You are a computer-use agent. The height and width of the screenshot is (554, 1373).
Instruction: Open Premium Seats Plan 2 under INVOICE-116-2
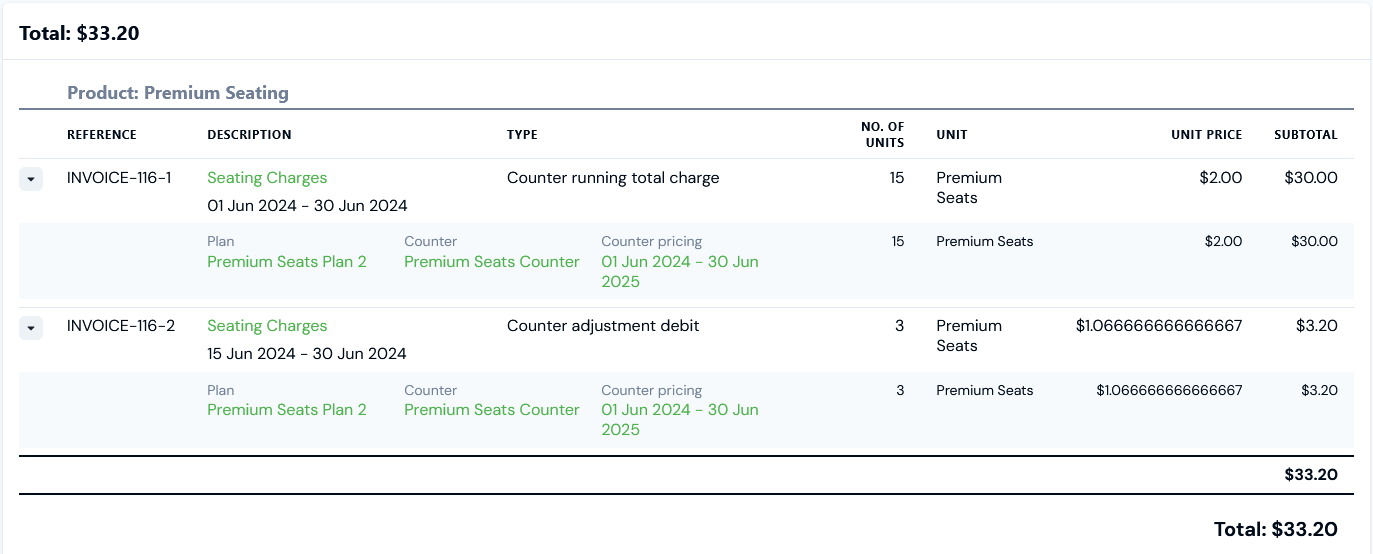point(287,410)
